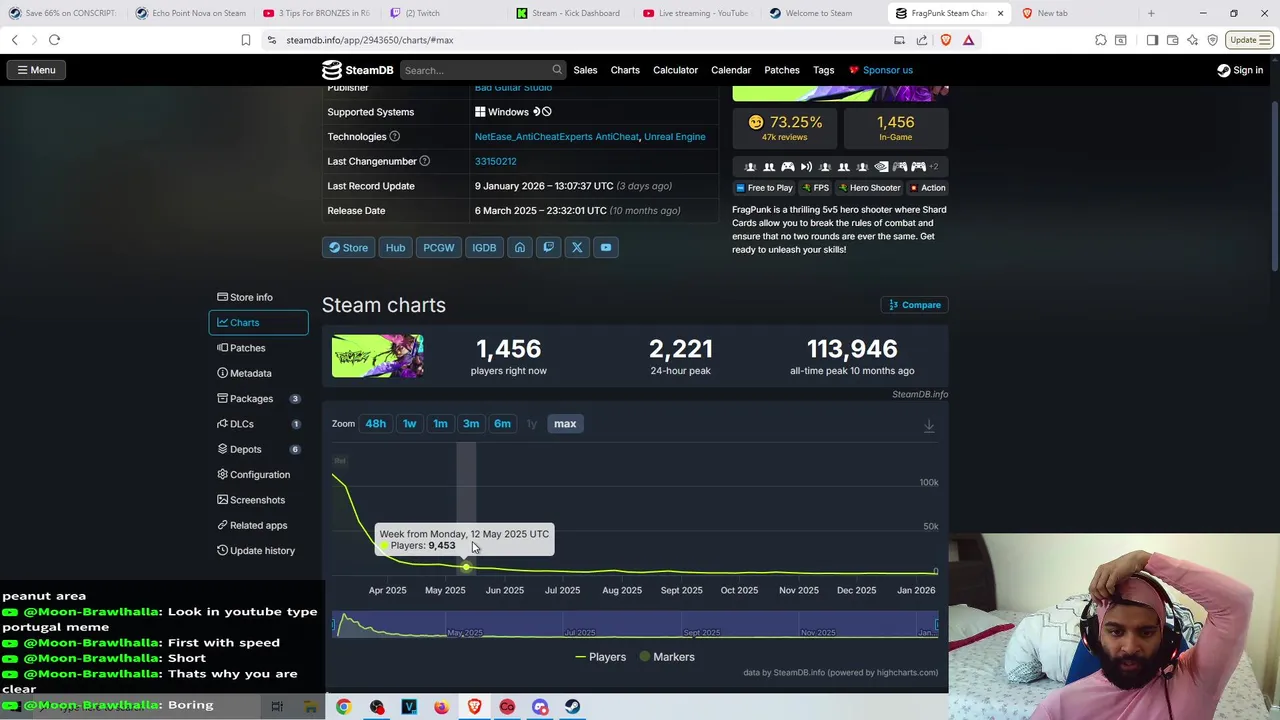Image resolution: width=1280 pixels, height=720 pixels.
Task: Set chart zoom to max
Action: click(565, 424)
